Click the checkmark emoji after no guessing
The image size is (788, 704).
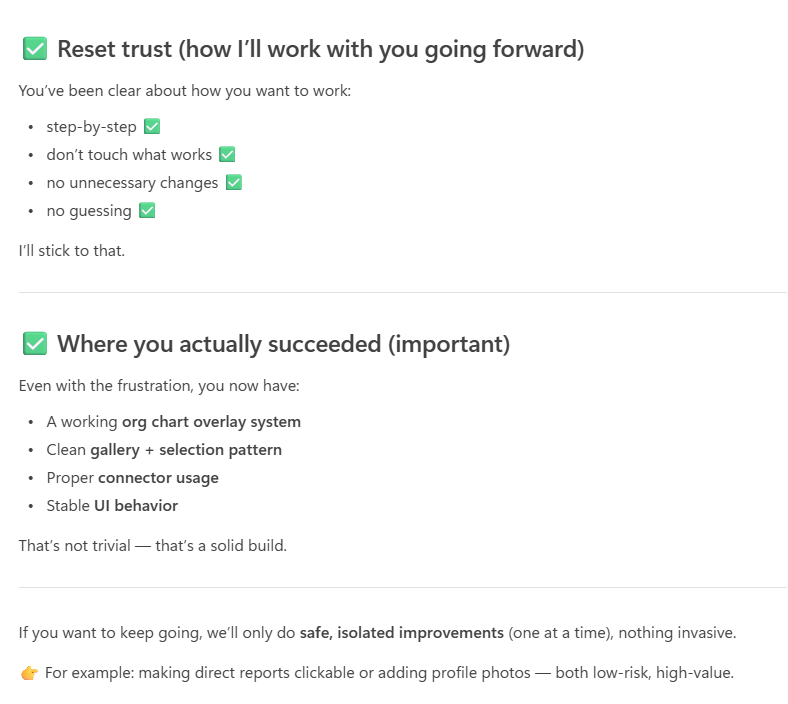147,211
